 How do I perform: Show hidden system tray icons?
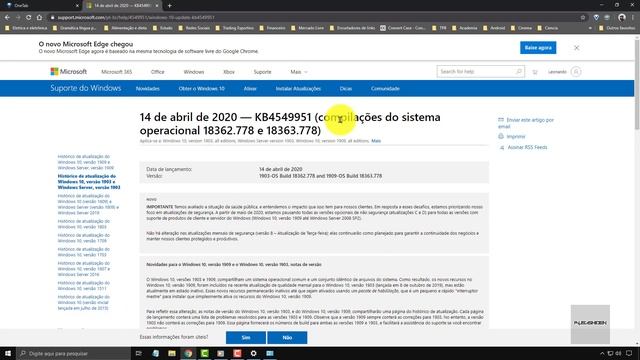[x=602, y=353]
